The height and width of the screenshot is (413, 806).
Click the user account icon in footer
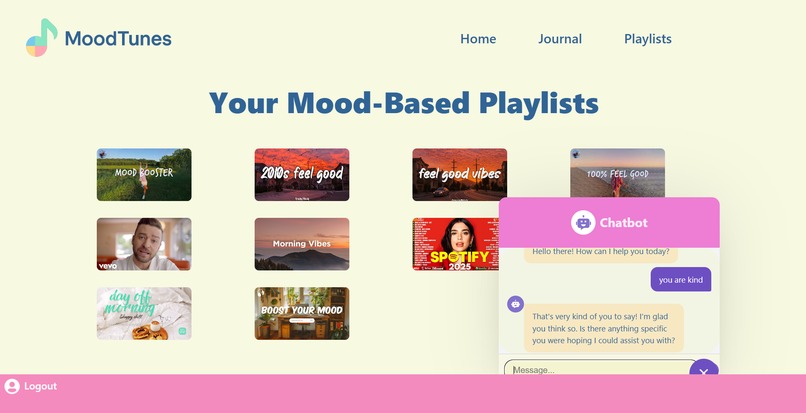pyautogui.click(x=12, y=386)
